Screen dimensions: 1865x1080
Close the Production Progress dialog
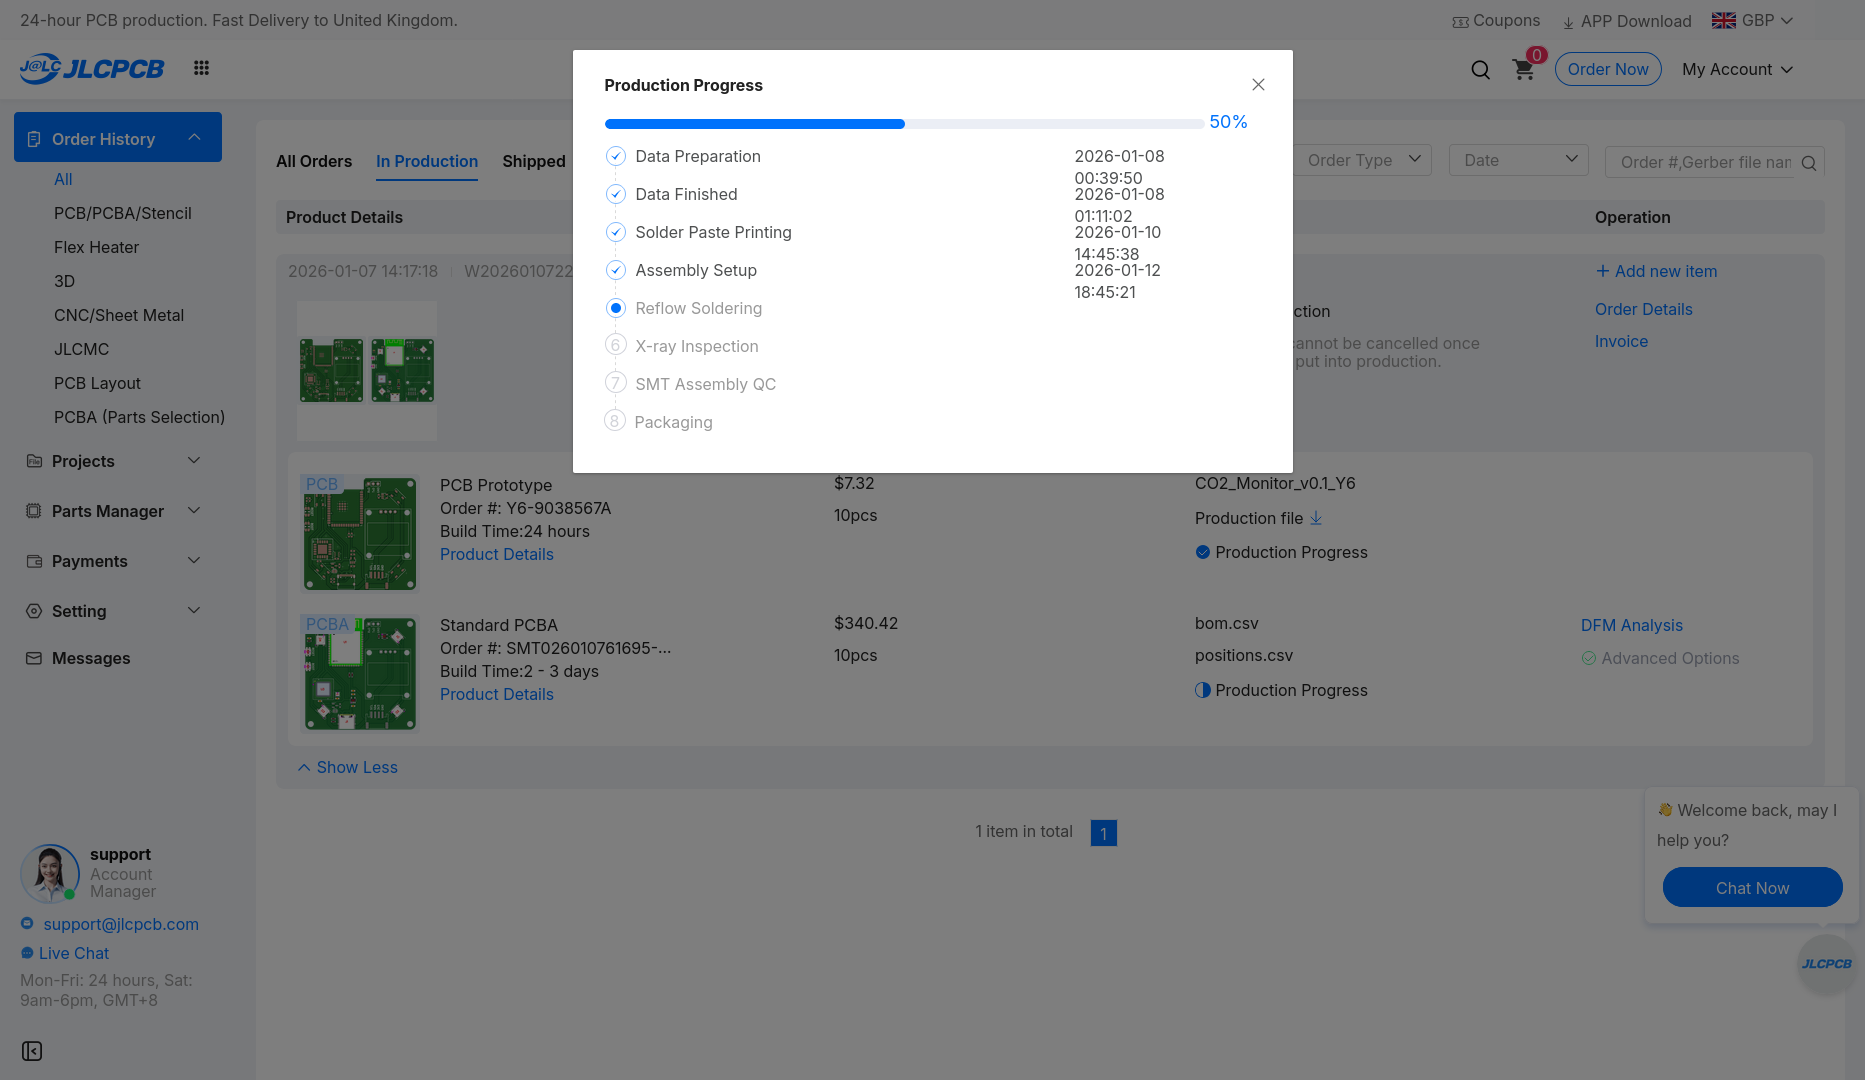[x=1258, y=85]
